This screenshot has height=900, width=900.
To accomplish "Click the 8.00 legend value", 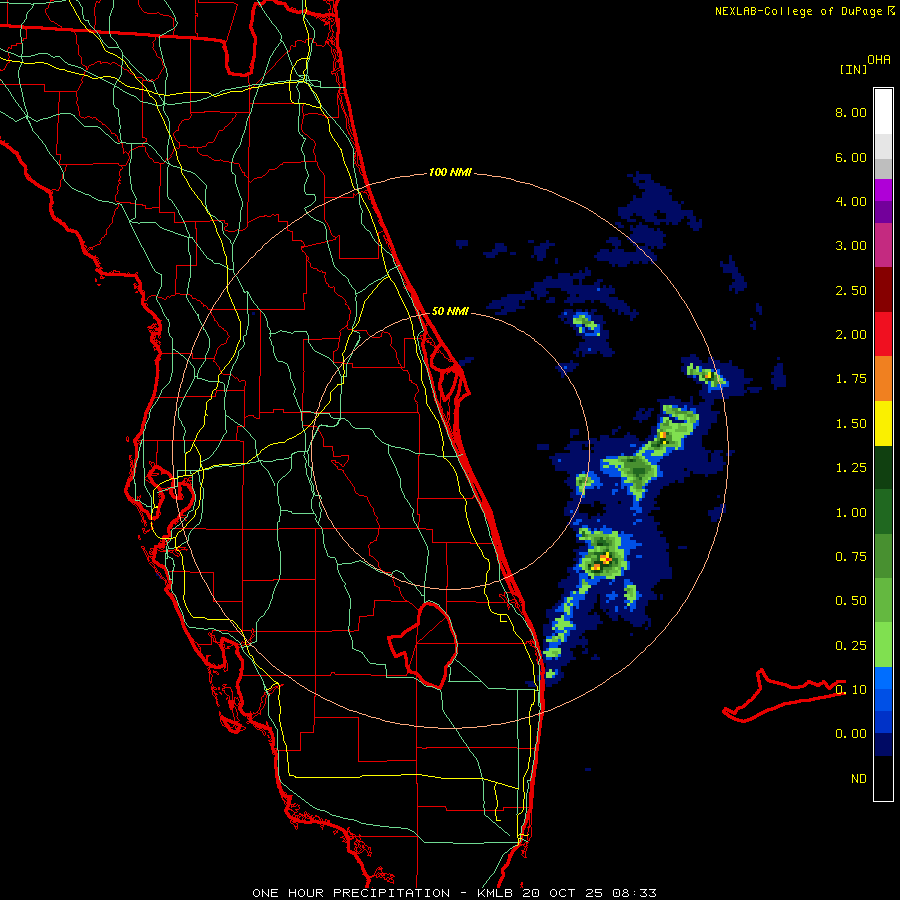I will [x=851, y=112].
